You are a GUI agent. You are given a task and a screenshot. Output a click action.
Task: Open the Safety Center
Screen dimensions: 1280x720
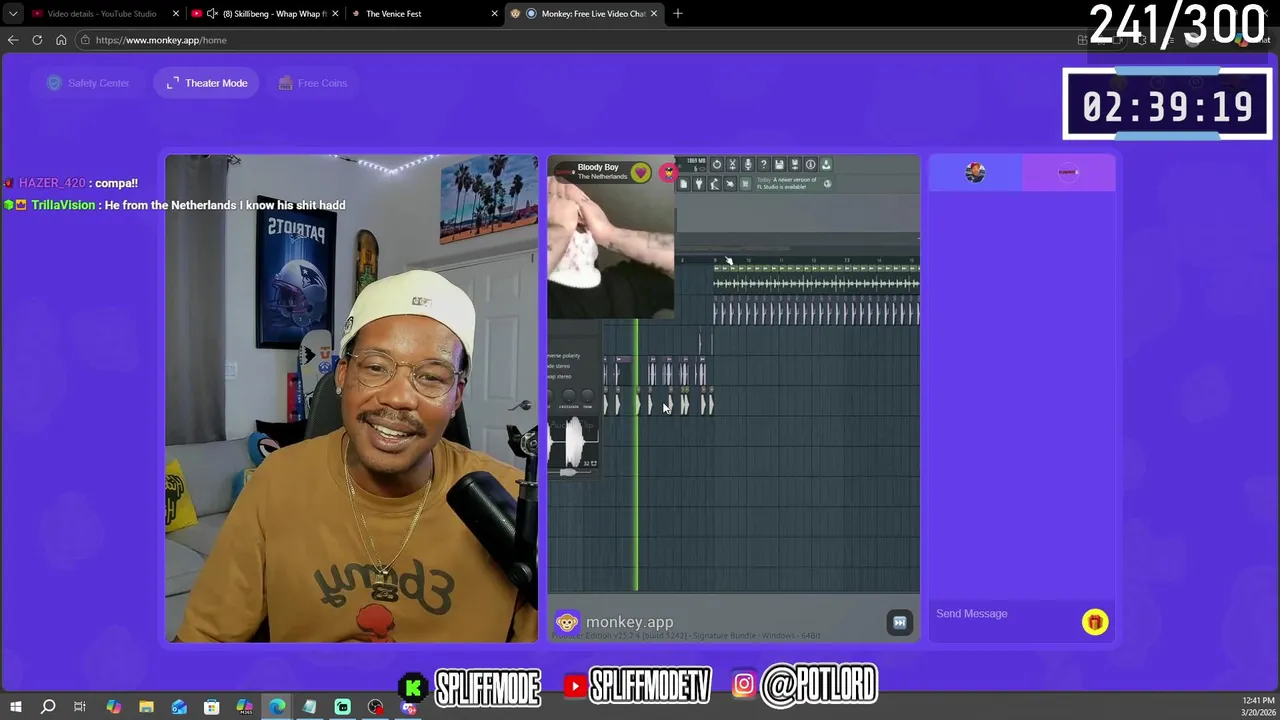click(x=89, y=83)
